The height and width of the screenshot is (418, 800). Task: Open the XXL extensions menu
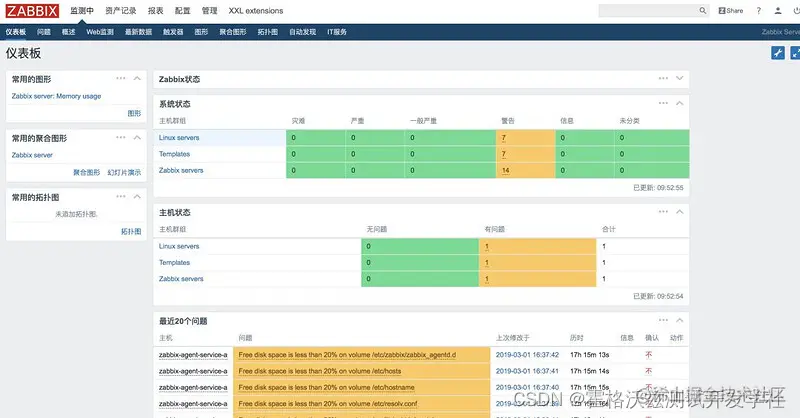coord(256,11)
